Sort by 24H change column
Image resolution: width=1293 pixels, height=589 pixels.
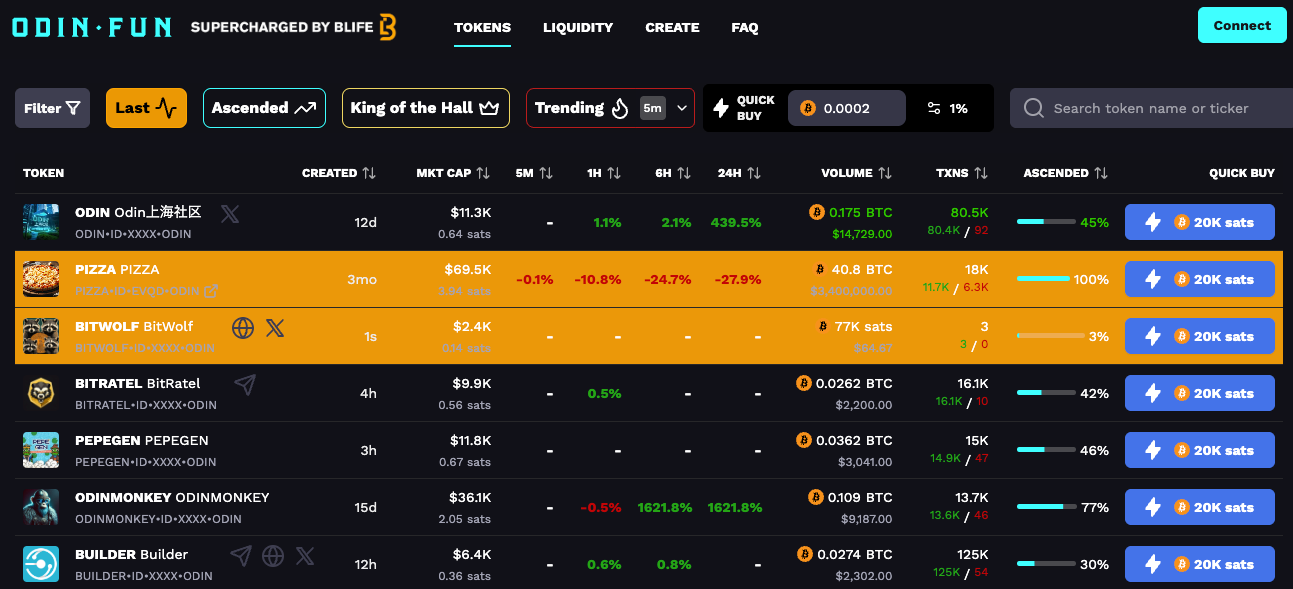[754, 173]
